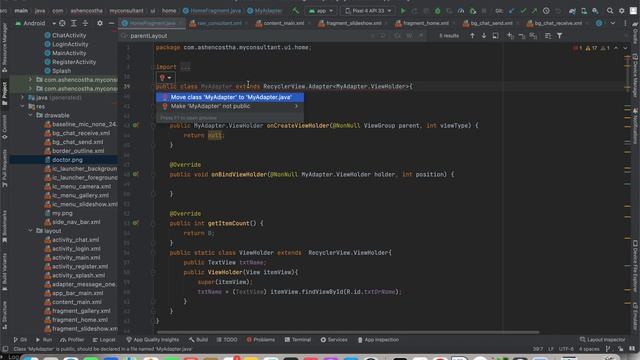Open the app run configuration dropdown
Image resolution: width=640 pixels, height=360 pixels.
click(x=321, y=11)
